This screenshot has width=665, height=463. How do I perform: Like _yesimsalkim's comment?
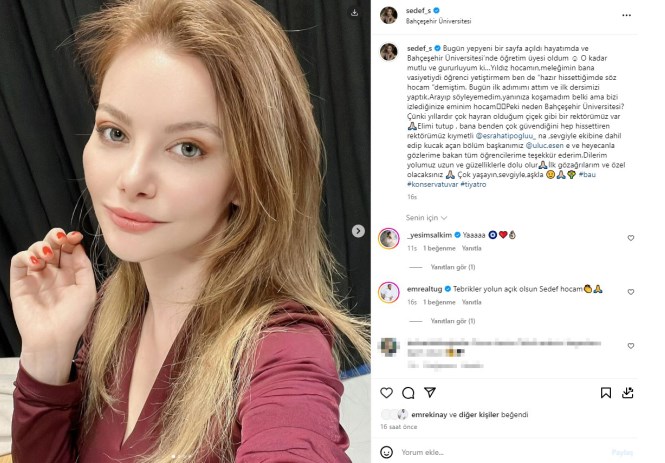(x=631, y=238)
